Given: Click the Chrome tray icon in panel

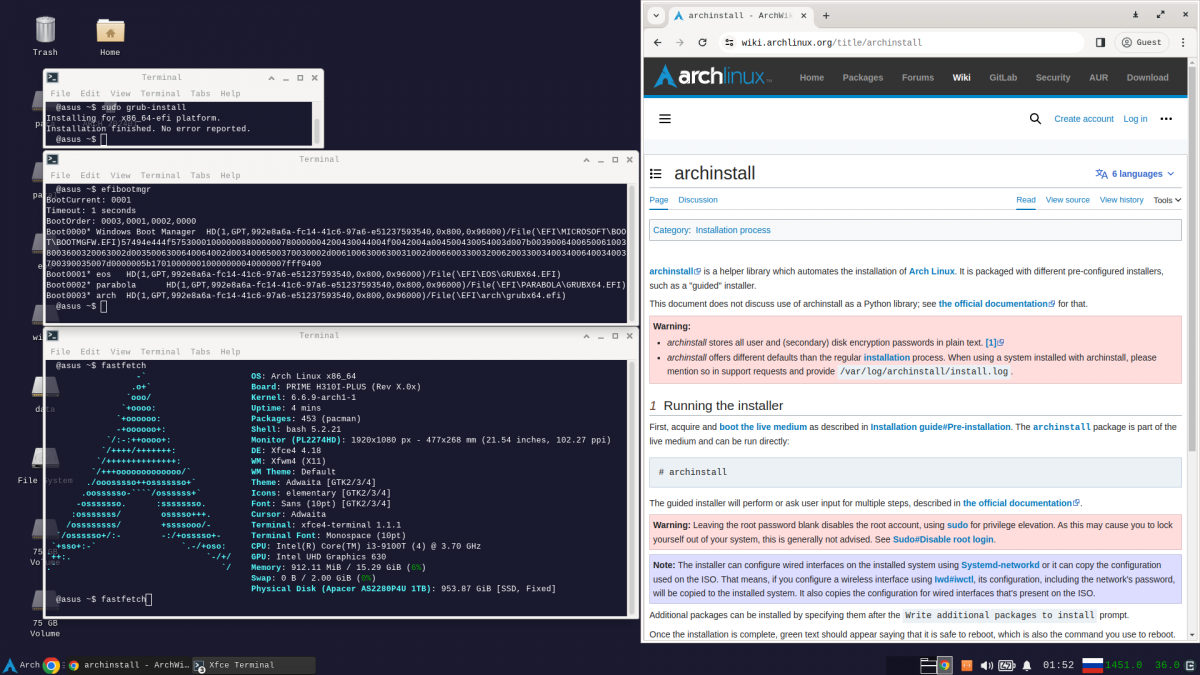Looking at the screenshot, I should (x=944, y=665).
